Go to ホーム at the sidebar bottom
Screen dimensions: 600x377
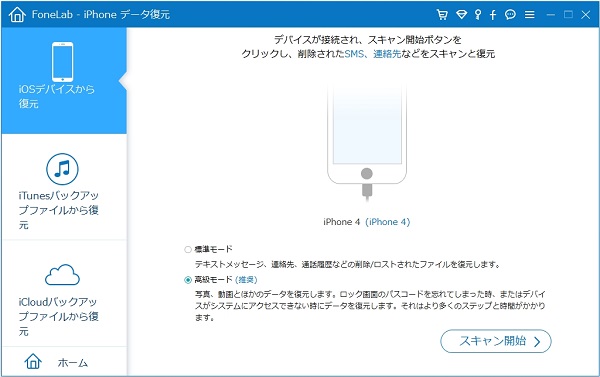(x=64, y=362)
